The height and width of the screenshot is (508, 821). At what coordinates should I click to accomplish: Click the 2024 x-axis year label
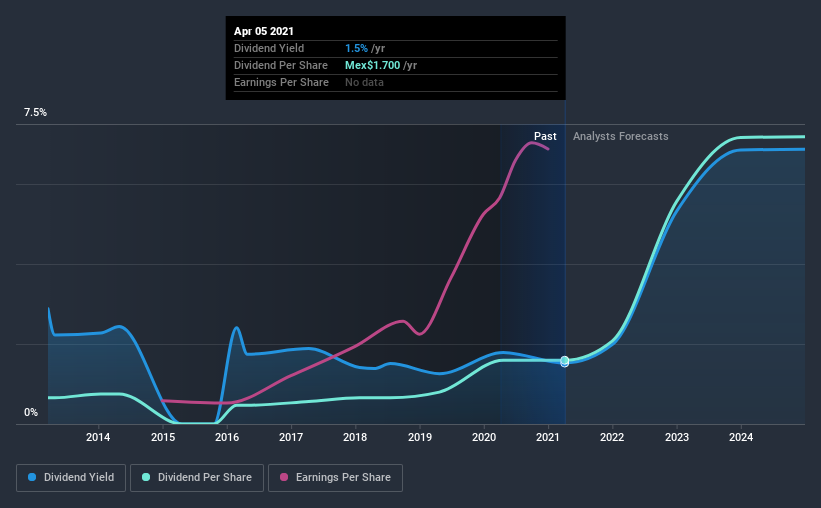pos(741,437)
